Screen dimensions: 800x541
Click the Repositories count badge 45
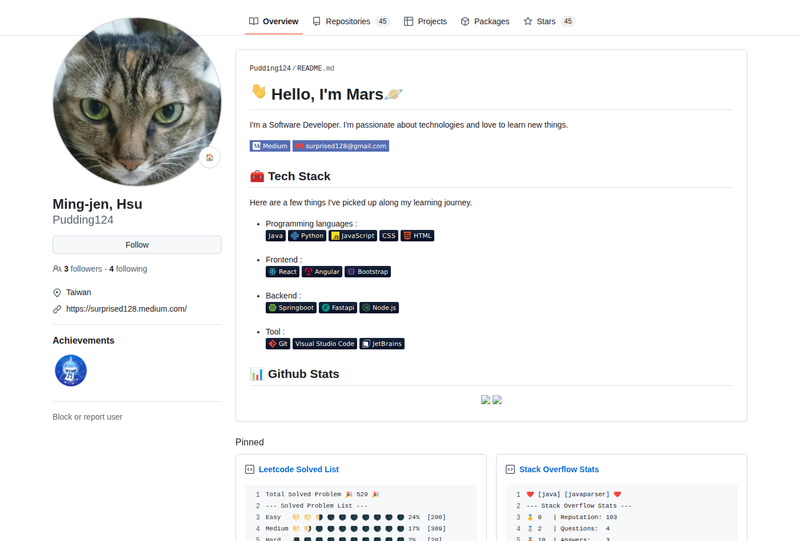383,21
